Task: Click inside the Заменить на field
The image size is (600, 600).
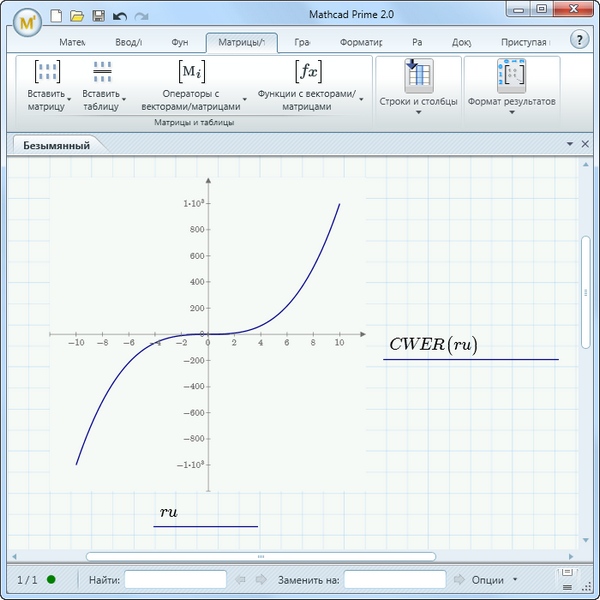Action: pos(394,579)
